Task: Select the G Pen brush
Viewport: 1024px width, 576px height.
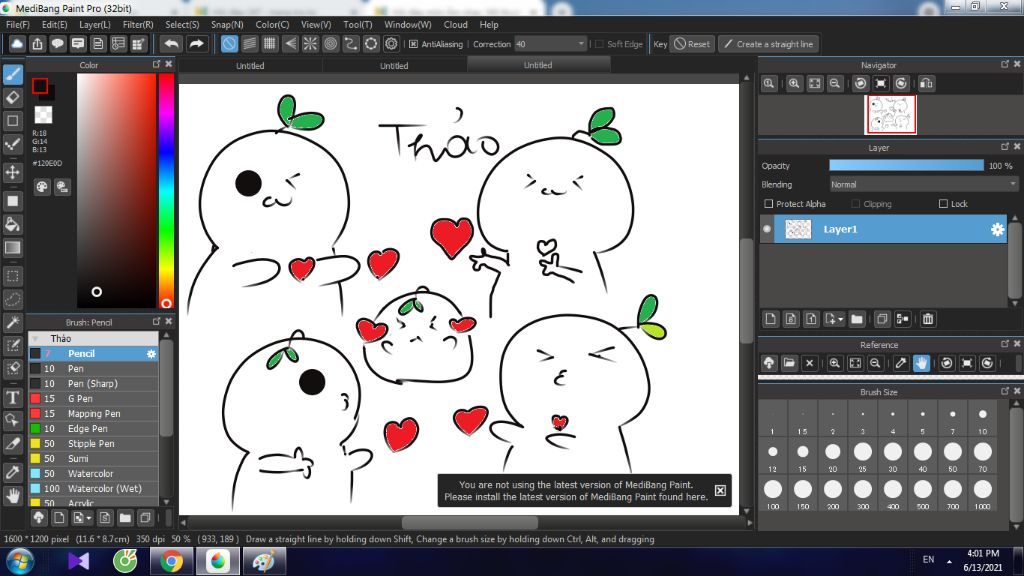Action: pos(93,398)
